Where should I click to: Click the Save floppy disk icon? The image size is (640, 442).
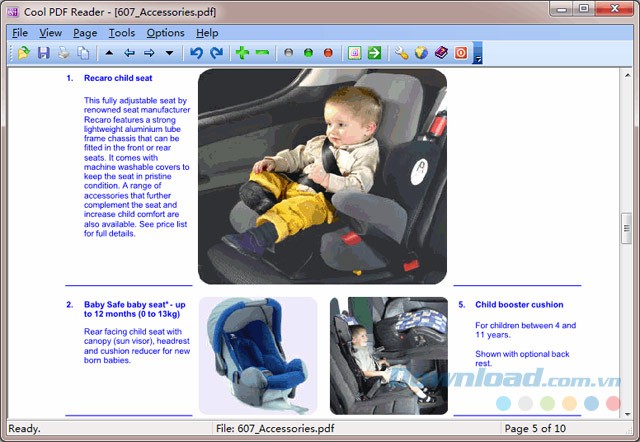pyautogui.click(x=43, y=53)
